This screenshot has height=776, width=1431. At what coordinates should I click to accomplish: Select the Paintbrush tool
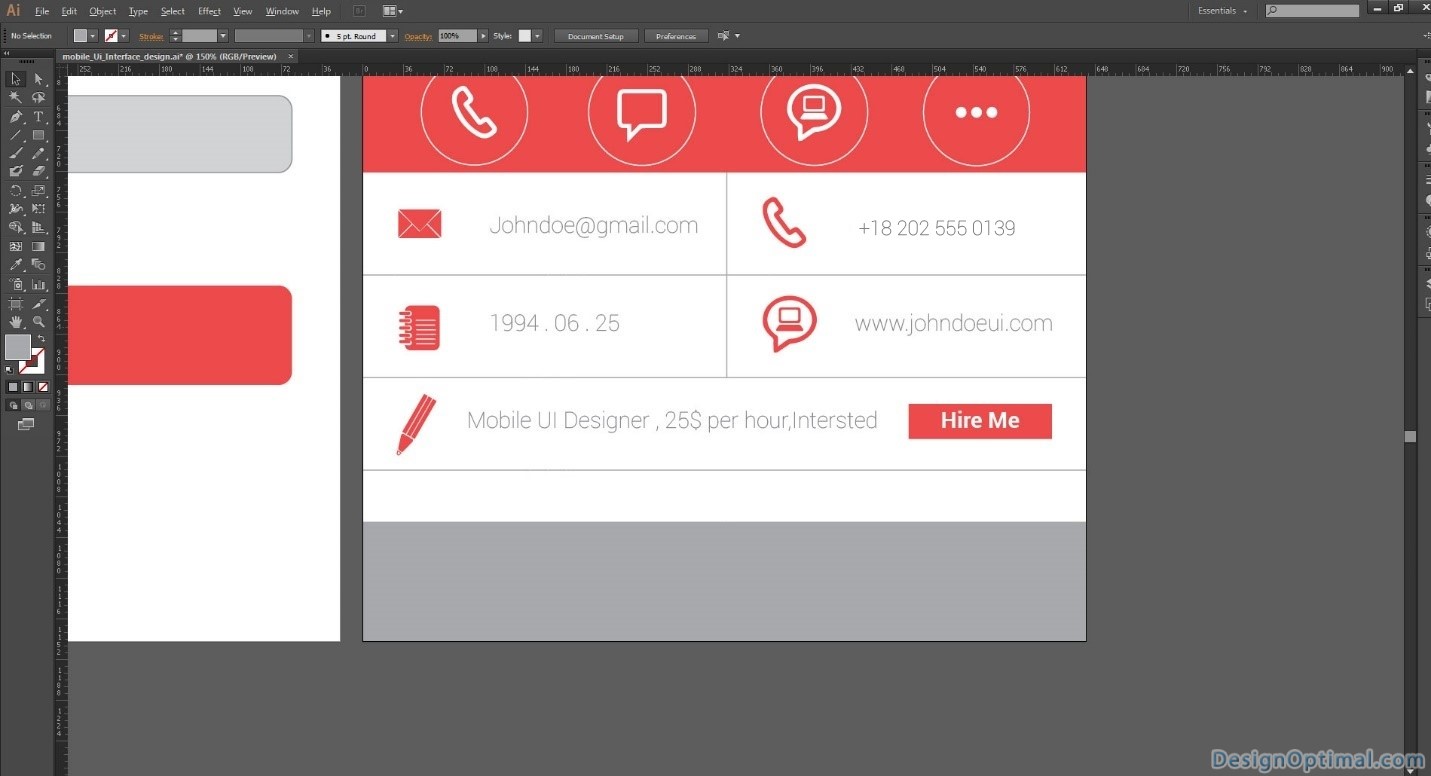16,153
